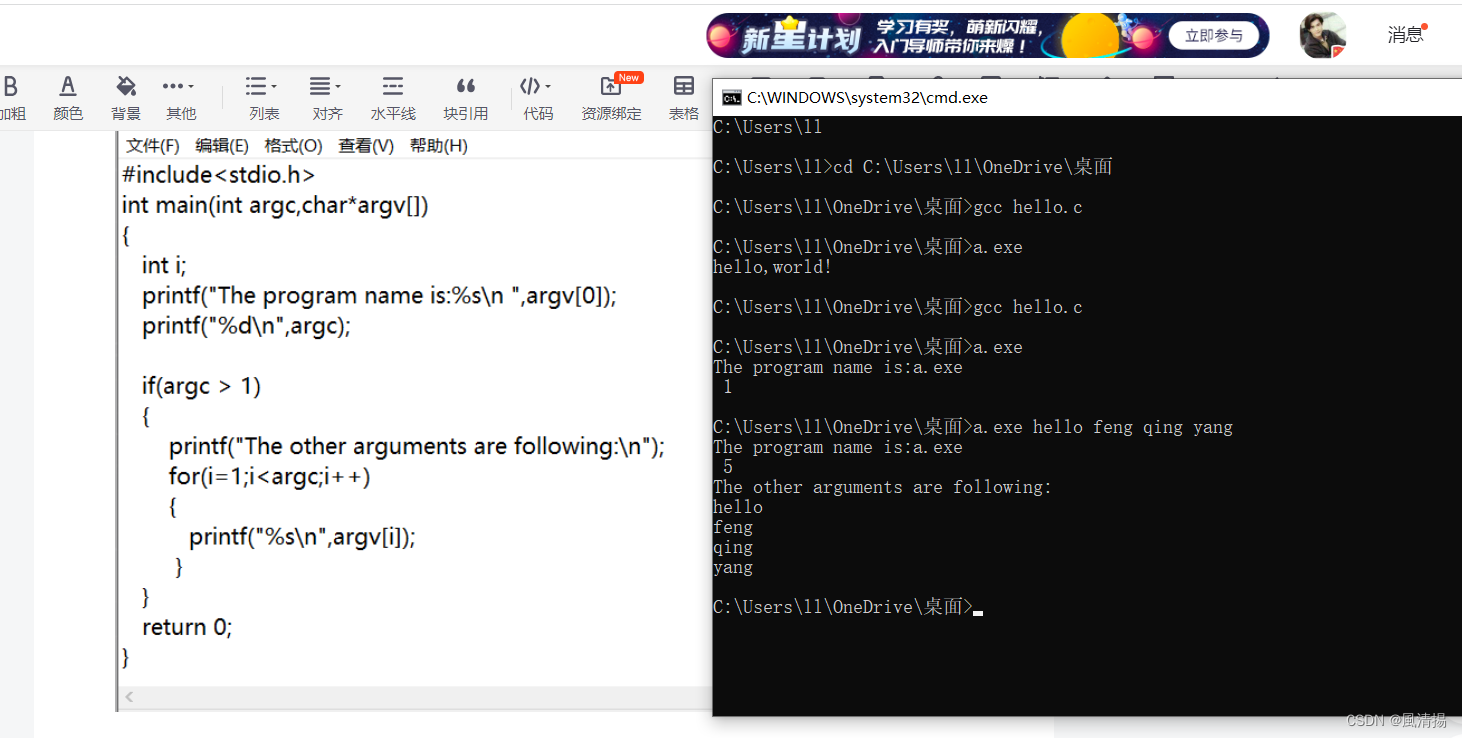Open the 文件(F) menu

[x=153, y=145]
